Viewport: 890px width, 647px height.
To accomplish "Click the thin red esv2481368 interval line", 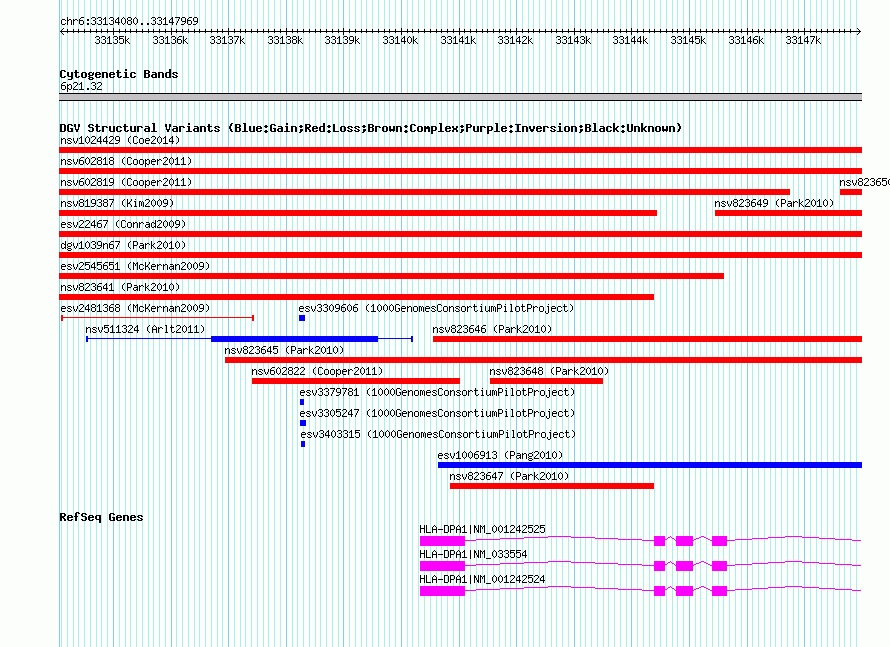I will pos(157,318).
